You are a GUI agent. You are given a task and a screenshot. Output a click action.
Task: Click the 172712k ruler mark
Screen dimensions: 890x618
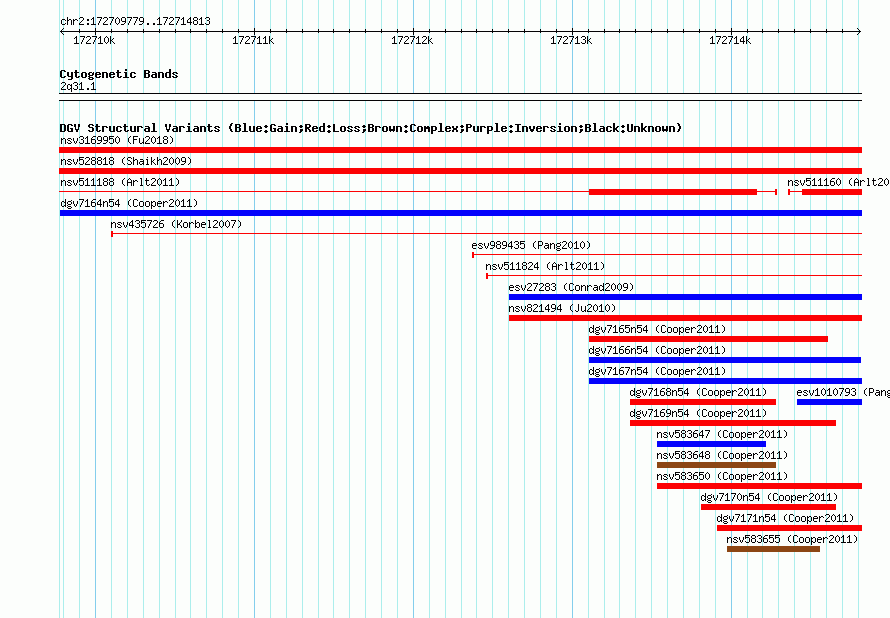tap(412, 40)
